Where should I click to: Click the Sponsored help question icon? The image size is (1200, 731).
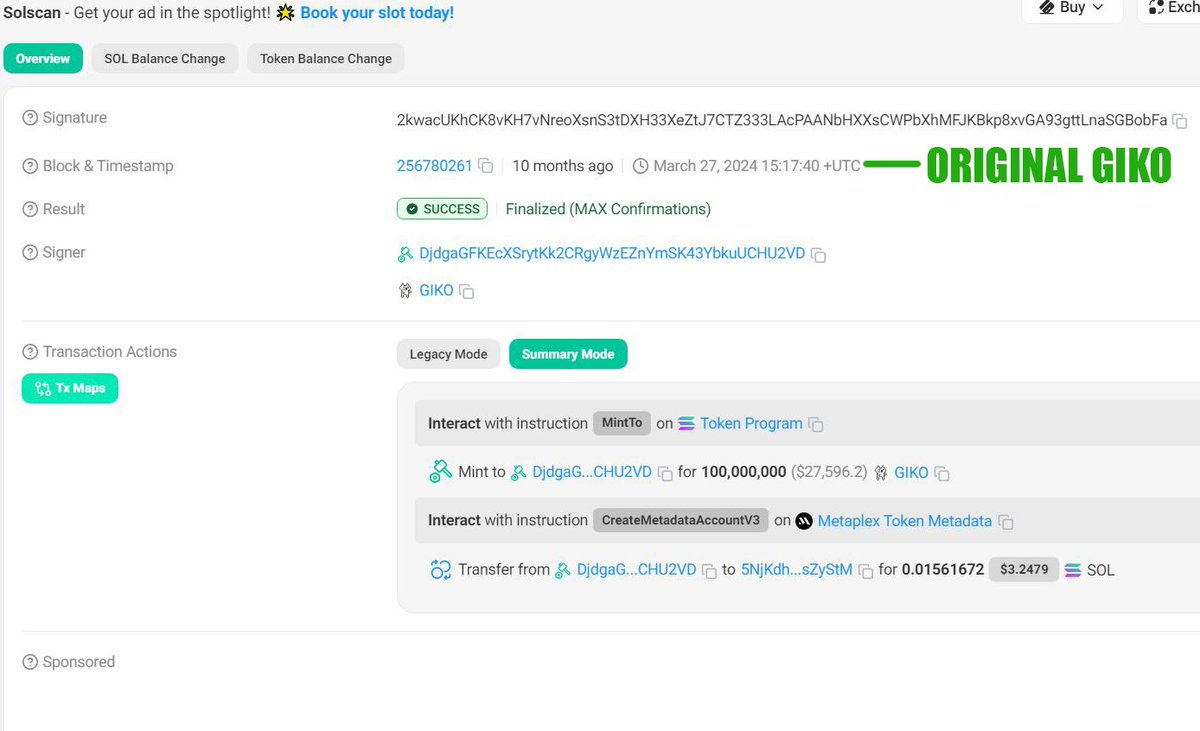pos(30,662)
